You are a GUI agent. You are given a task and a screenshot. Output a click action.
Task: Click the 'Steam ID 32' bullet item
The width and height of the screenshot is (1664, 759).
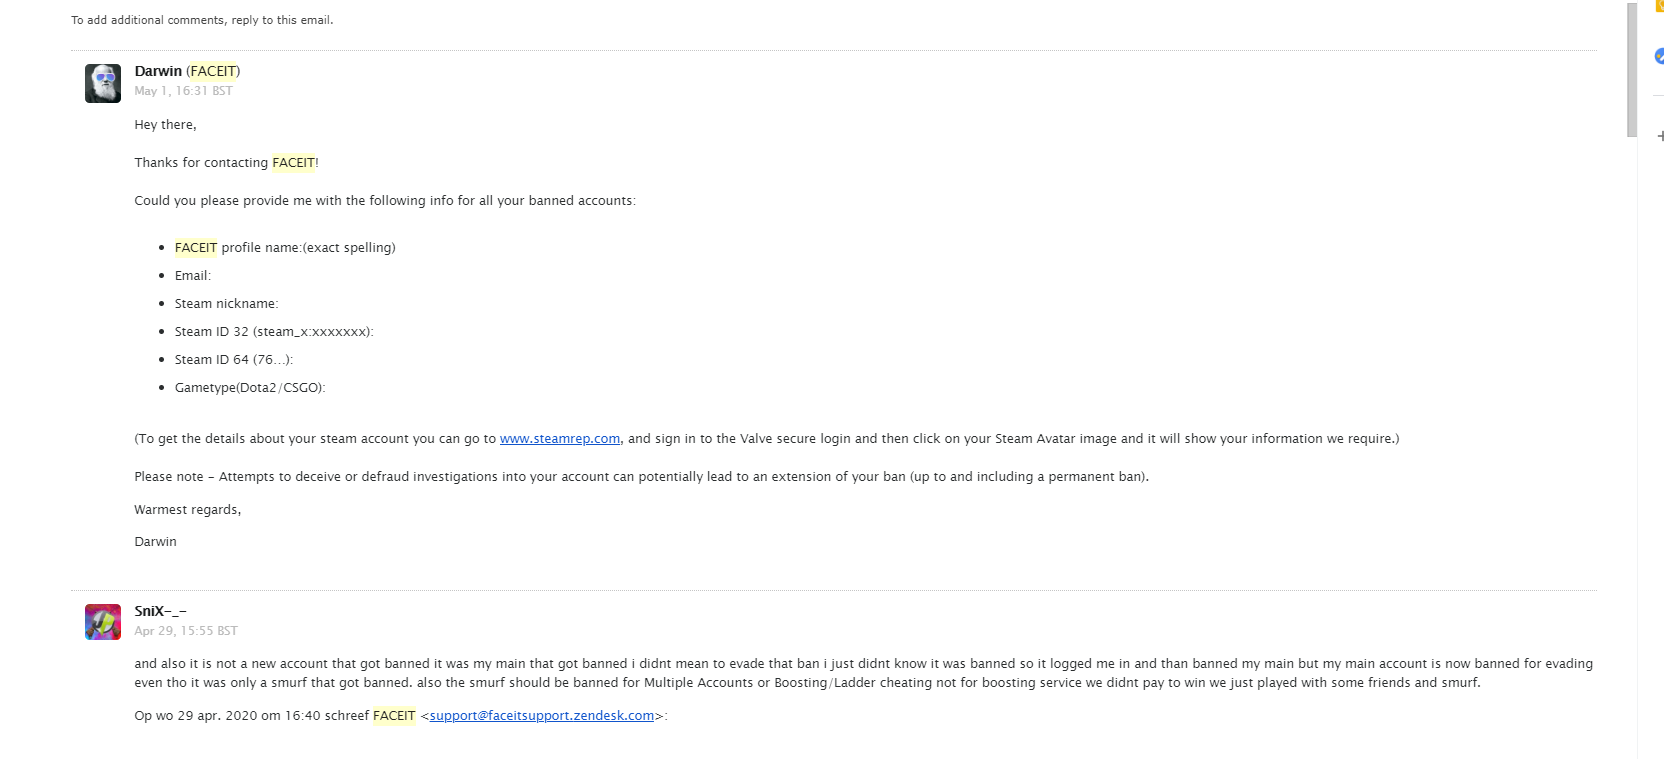point(273,332)
